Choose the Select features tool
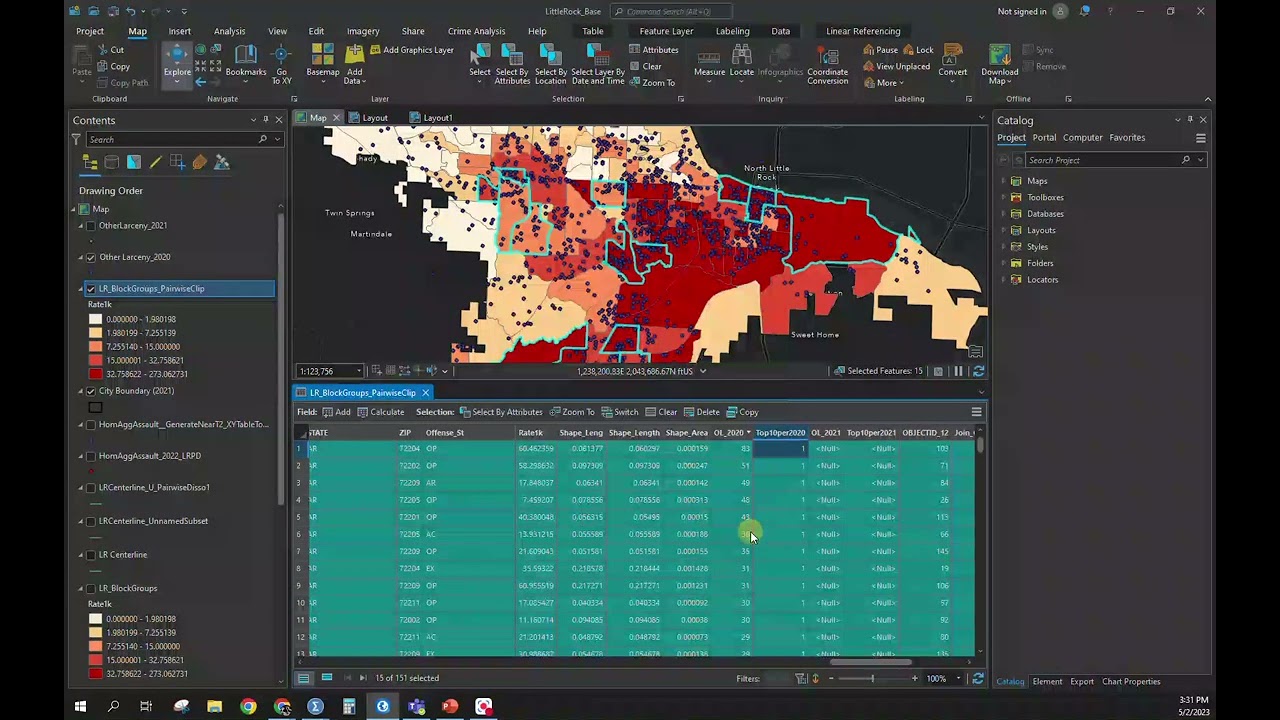Screen dimensions: 1280x720 480,62
